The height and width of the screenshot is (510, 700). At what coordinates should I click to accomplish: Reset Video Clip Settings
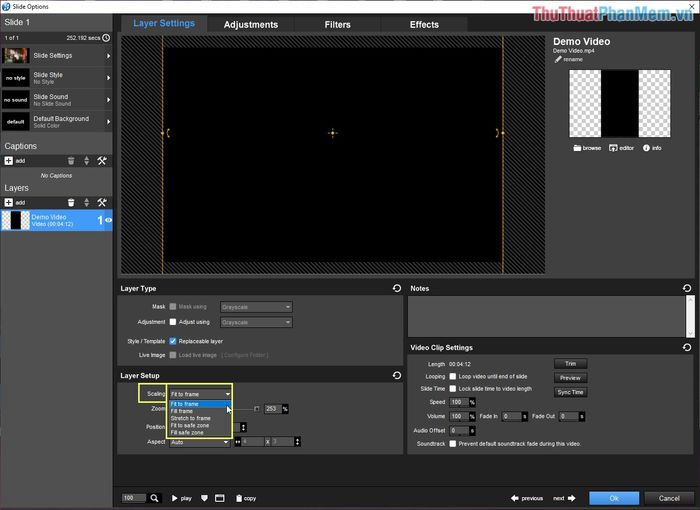coord(687,347)
